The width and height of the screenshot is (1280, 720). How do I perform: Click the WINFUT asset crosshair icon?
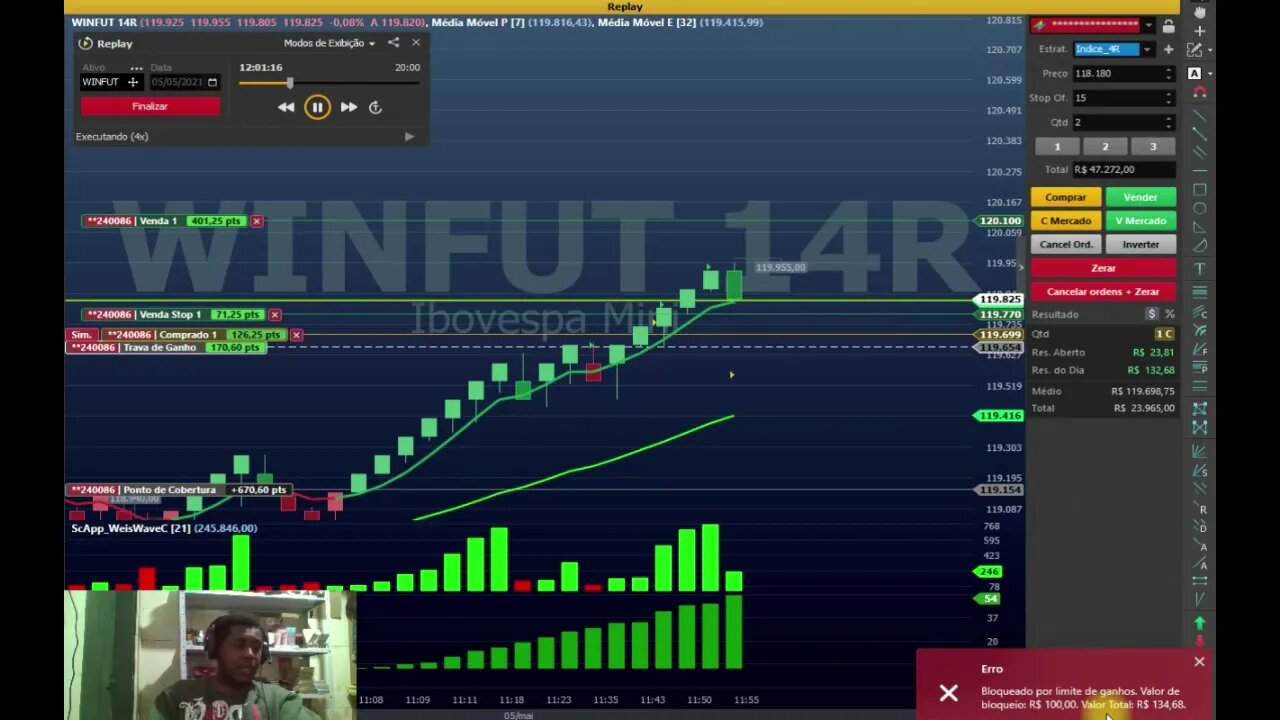click(x=132, y=82)
